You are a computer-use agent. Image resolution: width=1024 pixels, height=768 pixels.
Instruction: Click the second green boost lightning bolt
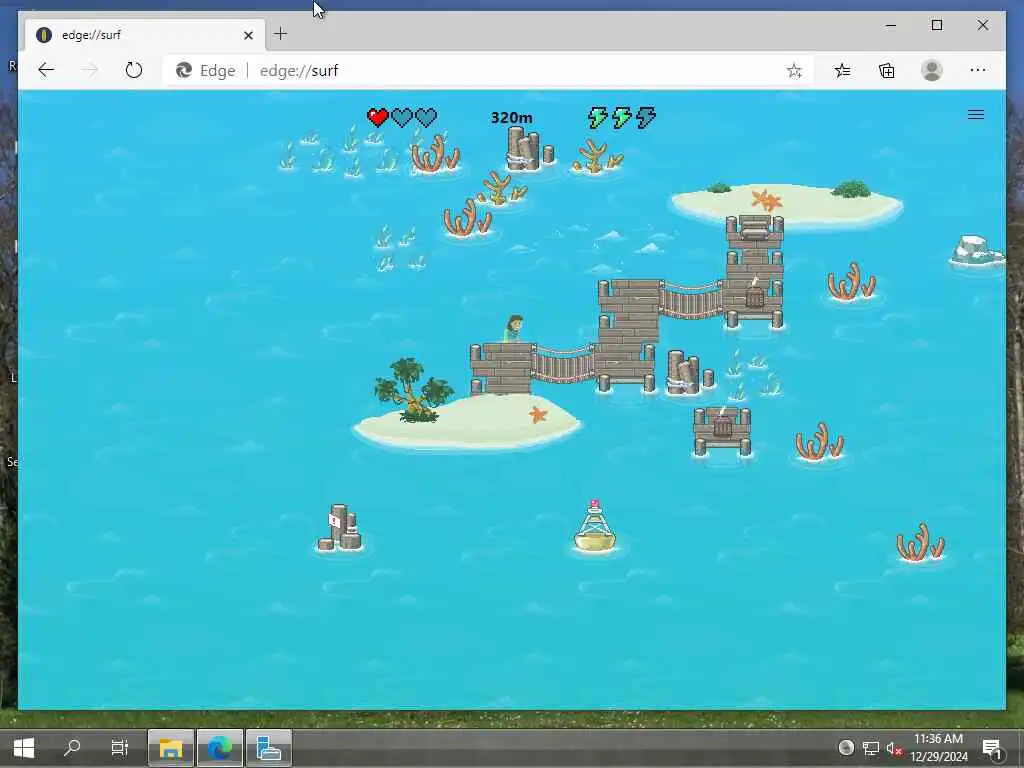[621, 118]
